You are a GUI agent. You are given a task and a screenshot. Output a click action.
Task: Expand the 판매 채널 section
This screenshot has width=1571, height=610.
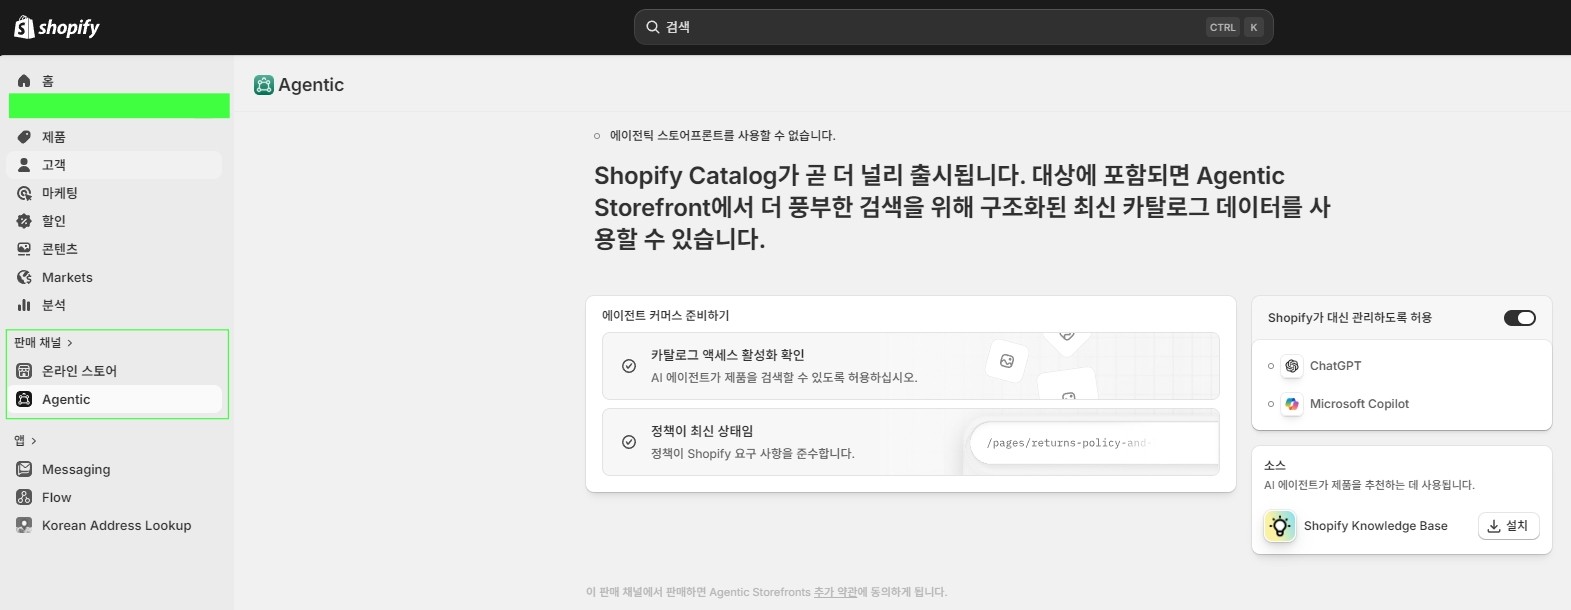click(43, 342)
